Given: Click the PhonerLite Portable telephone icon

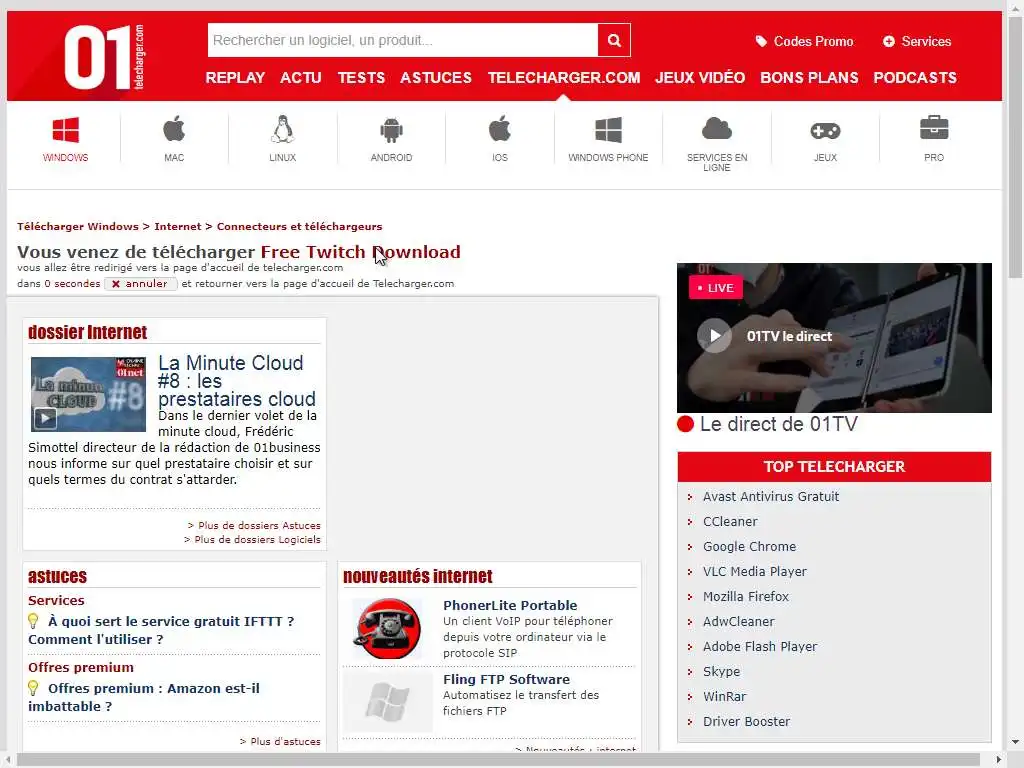Looking at the screenshot, I should tap(387, 628).
